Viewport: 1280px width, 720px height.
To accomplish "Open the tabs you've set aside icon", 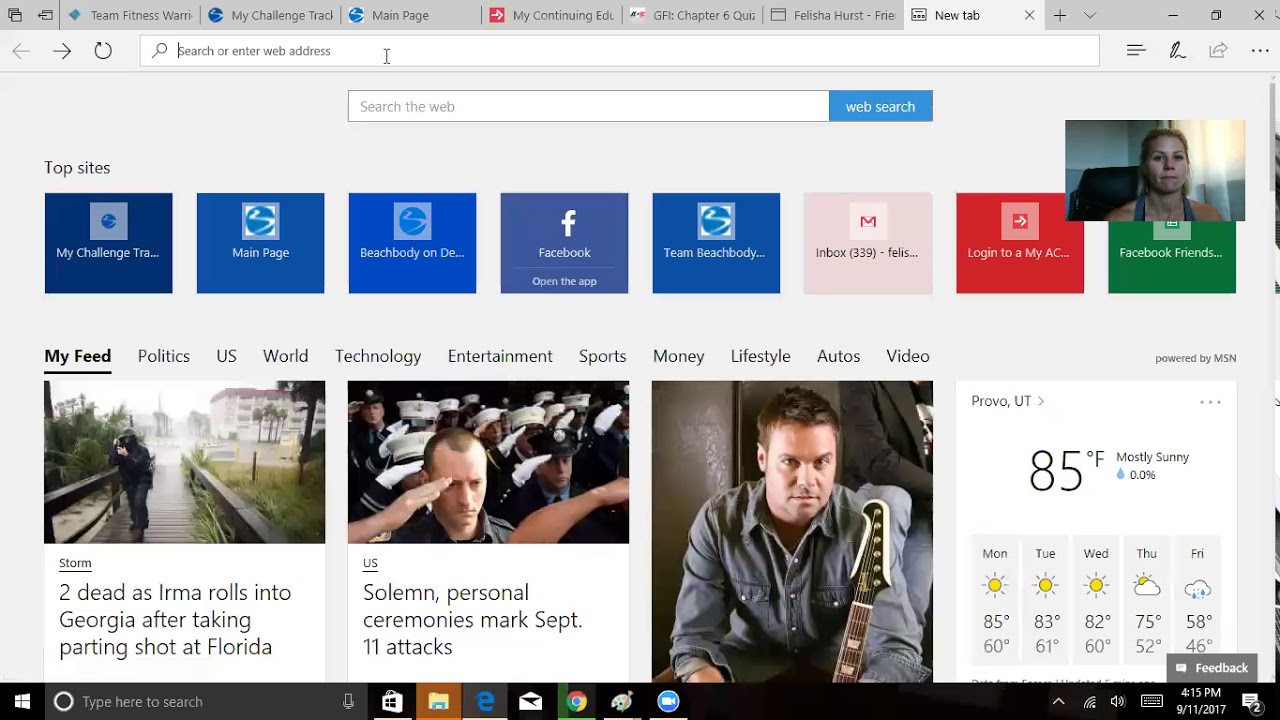I will [x=15, y=15].
